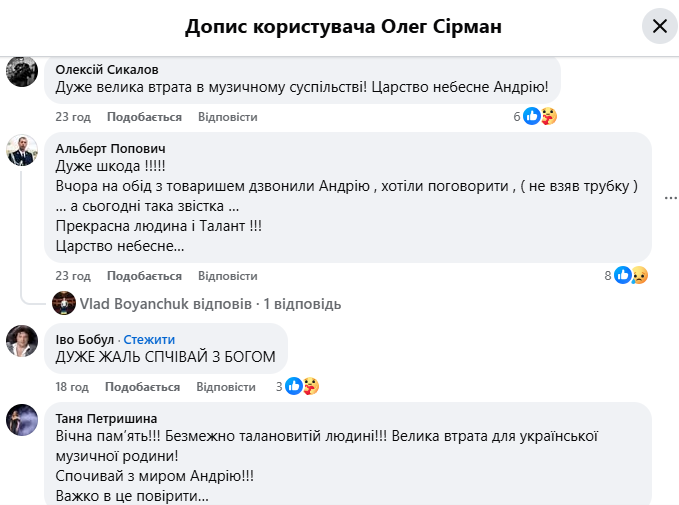Reply to Олексій Сикалов's comment
Screen dimensions: 679x505
227,117
